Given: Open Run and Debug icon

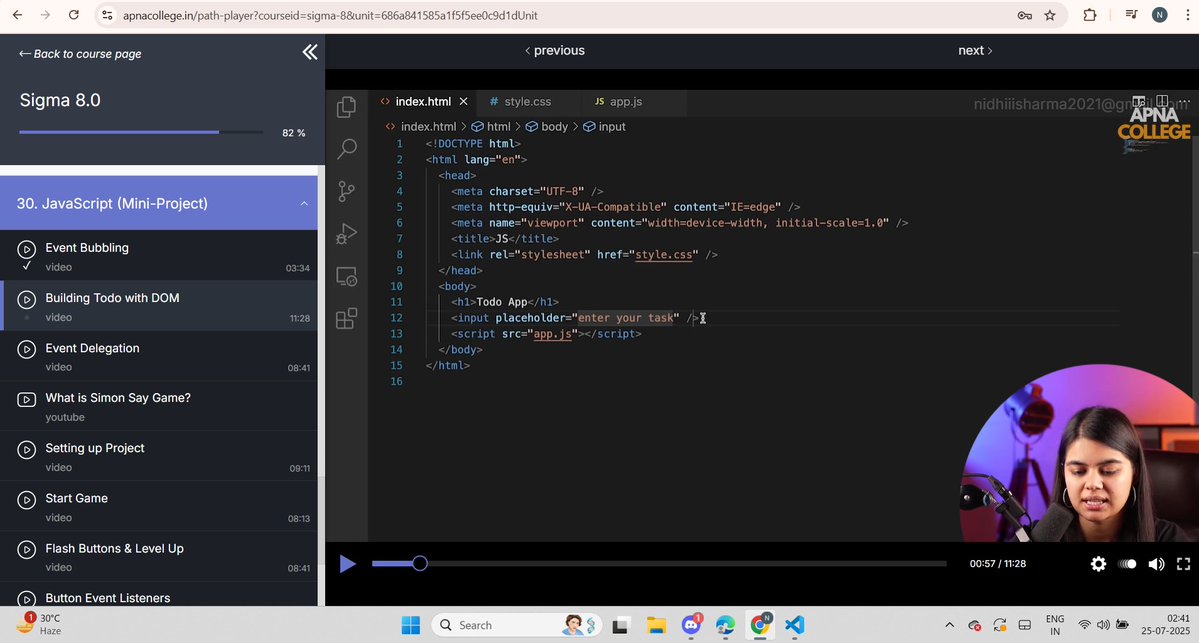Looking at the screenshot, I should coord(346,233).
